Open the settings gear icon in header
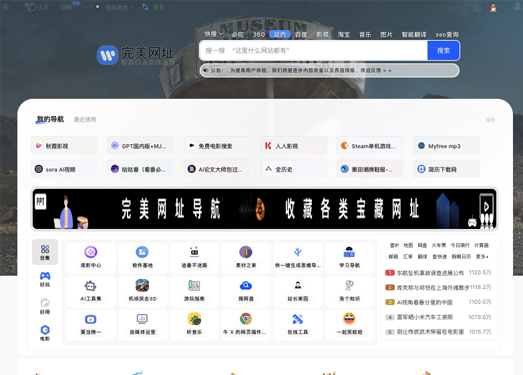 click(478, 8)
